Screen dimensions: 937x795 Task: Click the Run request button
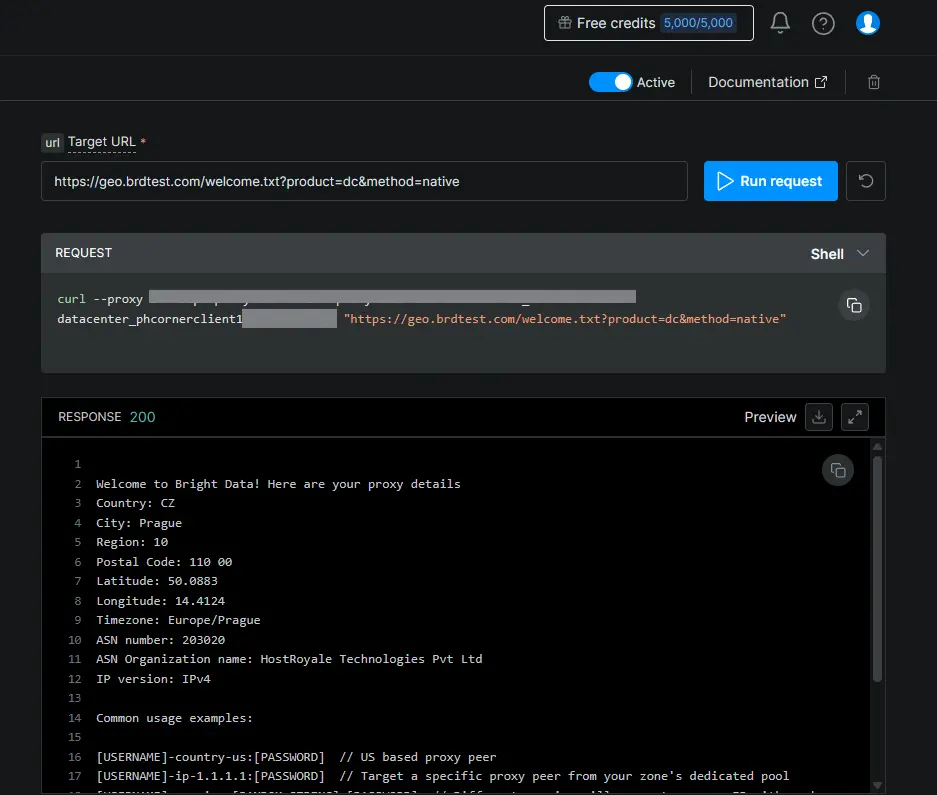[x=770, y=181]
